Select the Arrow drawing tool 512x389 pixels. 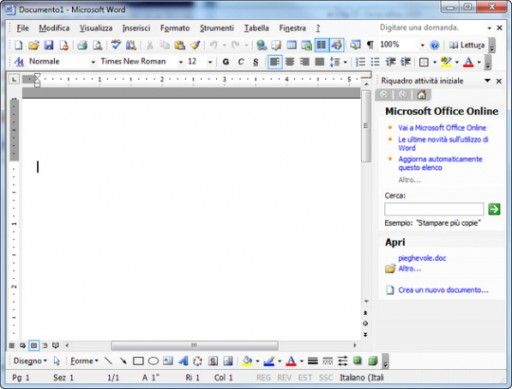[x=123, y=361]
